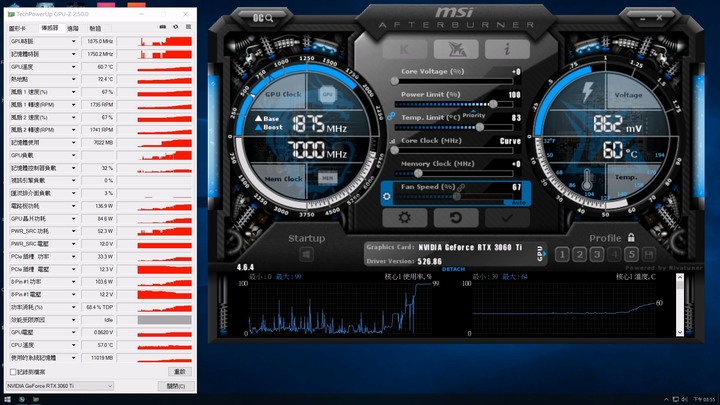Image resolution: width=720 pixels, height=405 pixels.
Task: Click the GPU chip icon on clock gauge
Action: [327, 94]
